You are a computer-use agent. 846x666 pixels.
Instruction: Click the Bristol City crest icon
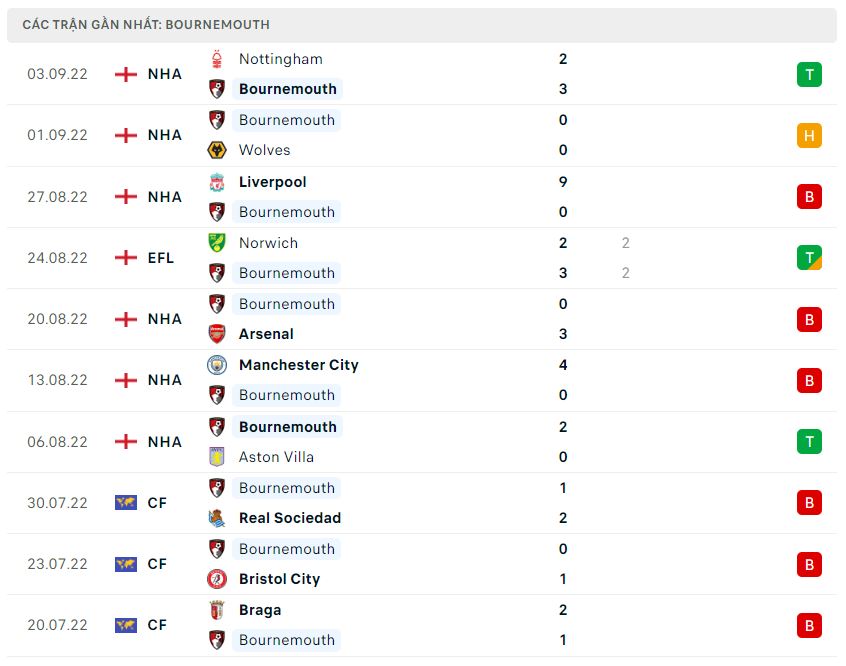point(217,579)
